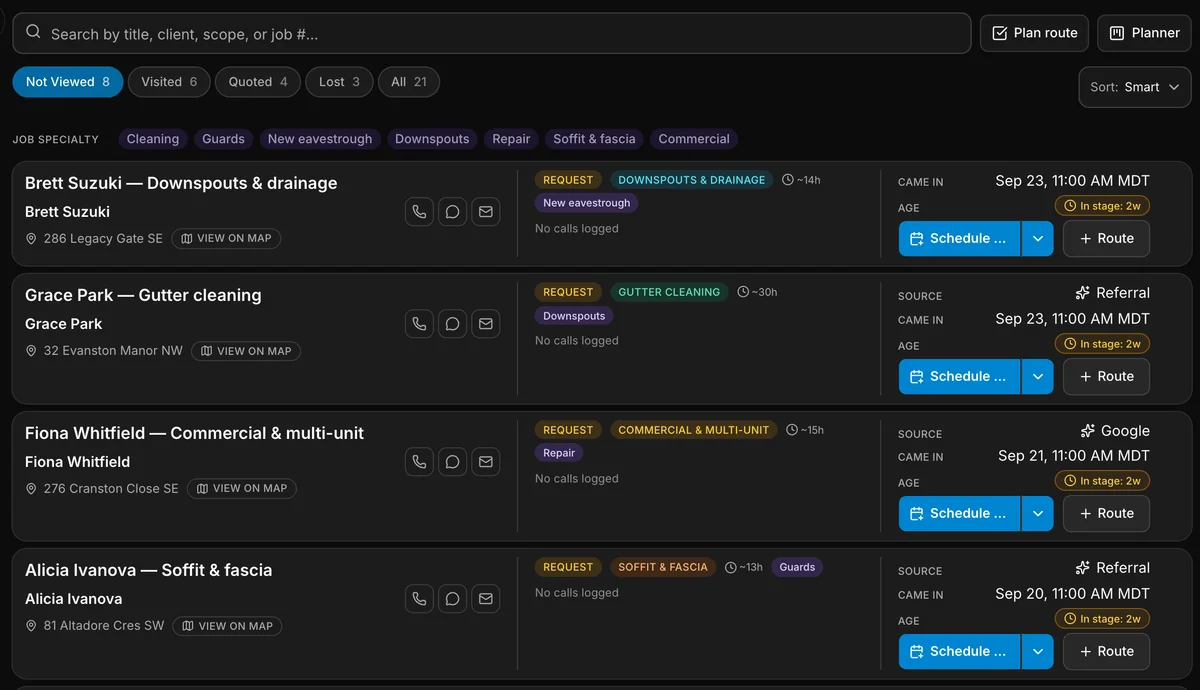Focus the job search input field

coord(492,33)
